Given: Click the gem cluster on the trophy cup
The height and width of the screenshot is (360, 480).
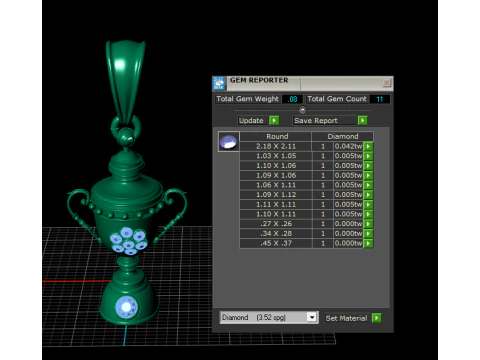Looking at the screenshot, I should point(129,241).
